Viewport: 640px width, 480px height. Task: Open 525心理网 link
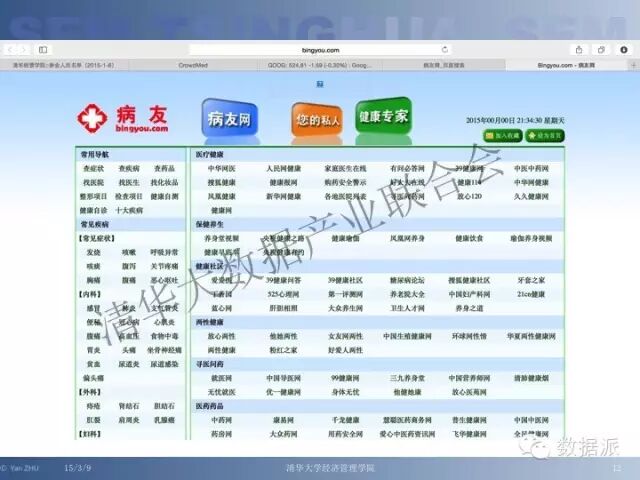click(x=284, y=294)
